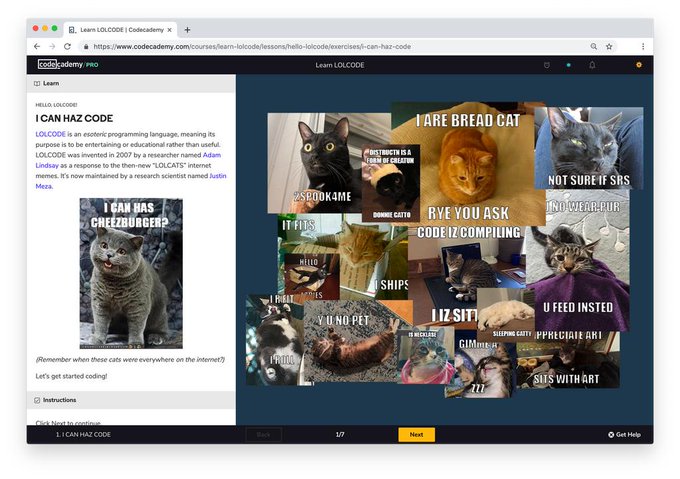Click the browser forward arrow
The image size is (680, 479).
click(x=52, y=46)
